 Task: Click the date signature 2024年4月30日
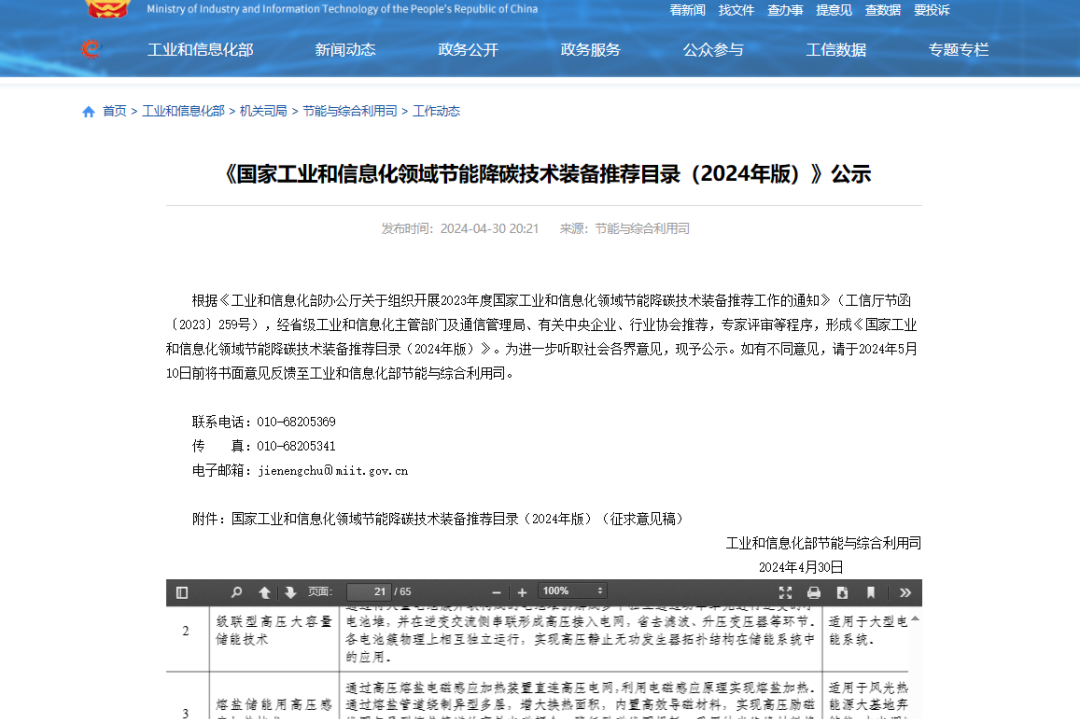pyautogui.click(x=801, y=567)
